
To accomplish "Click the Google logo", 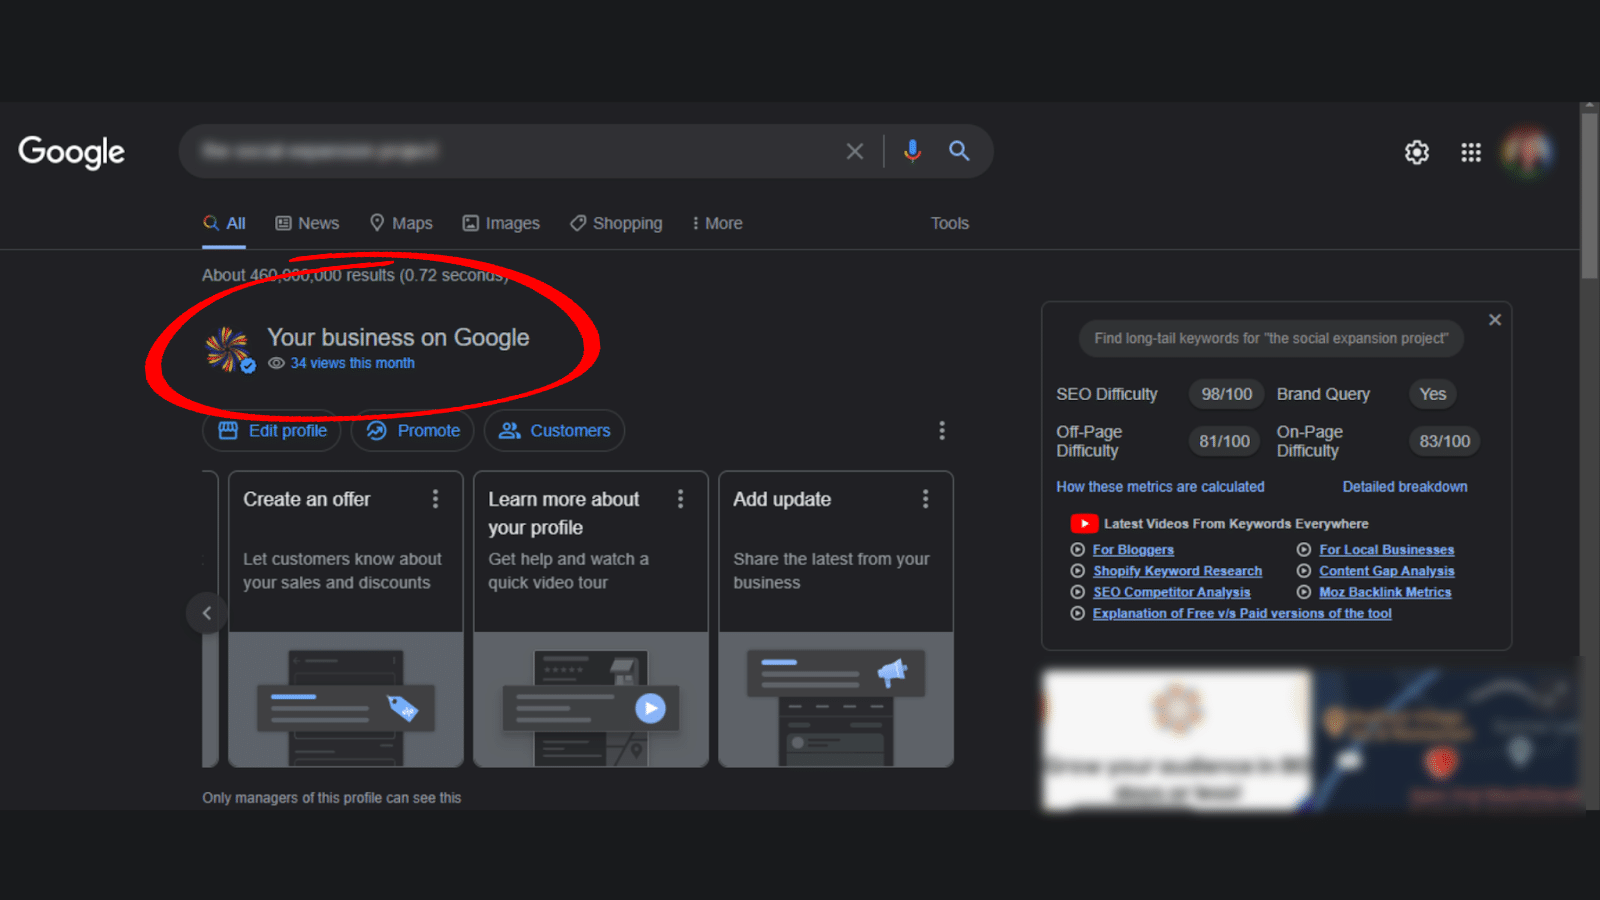I will (x=72, y=151).
